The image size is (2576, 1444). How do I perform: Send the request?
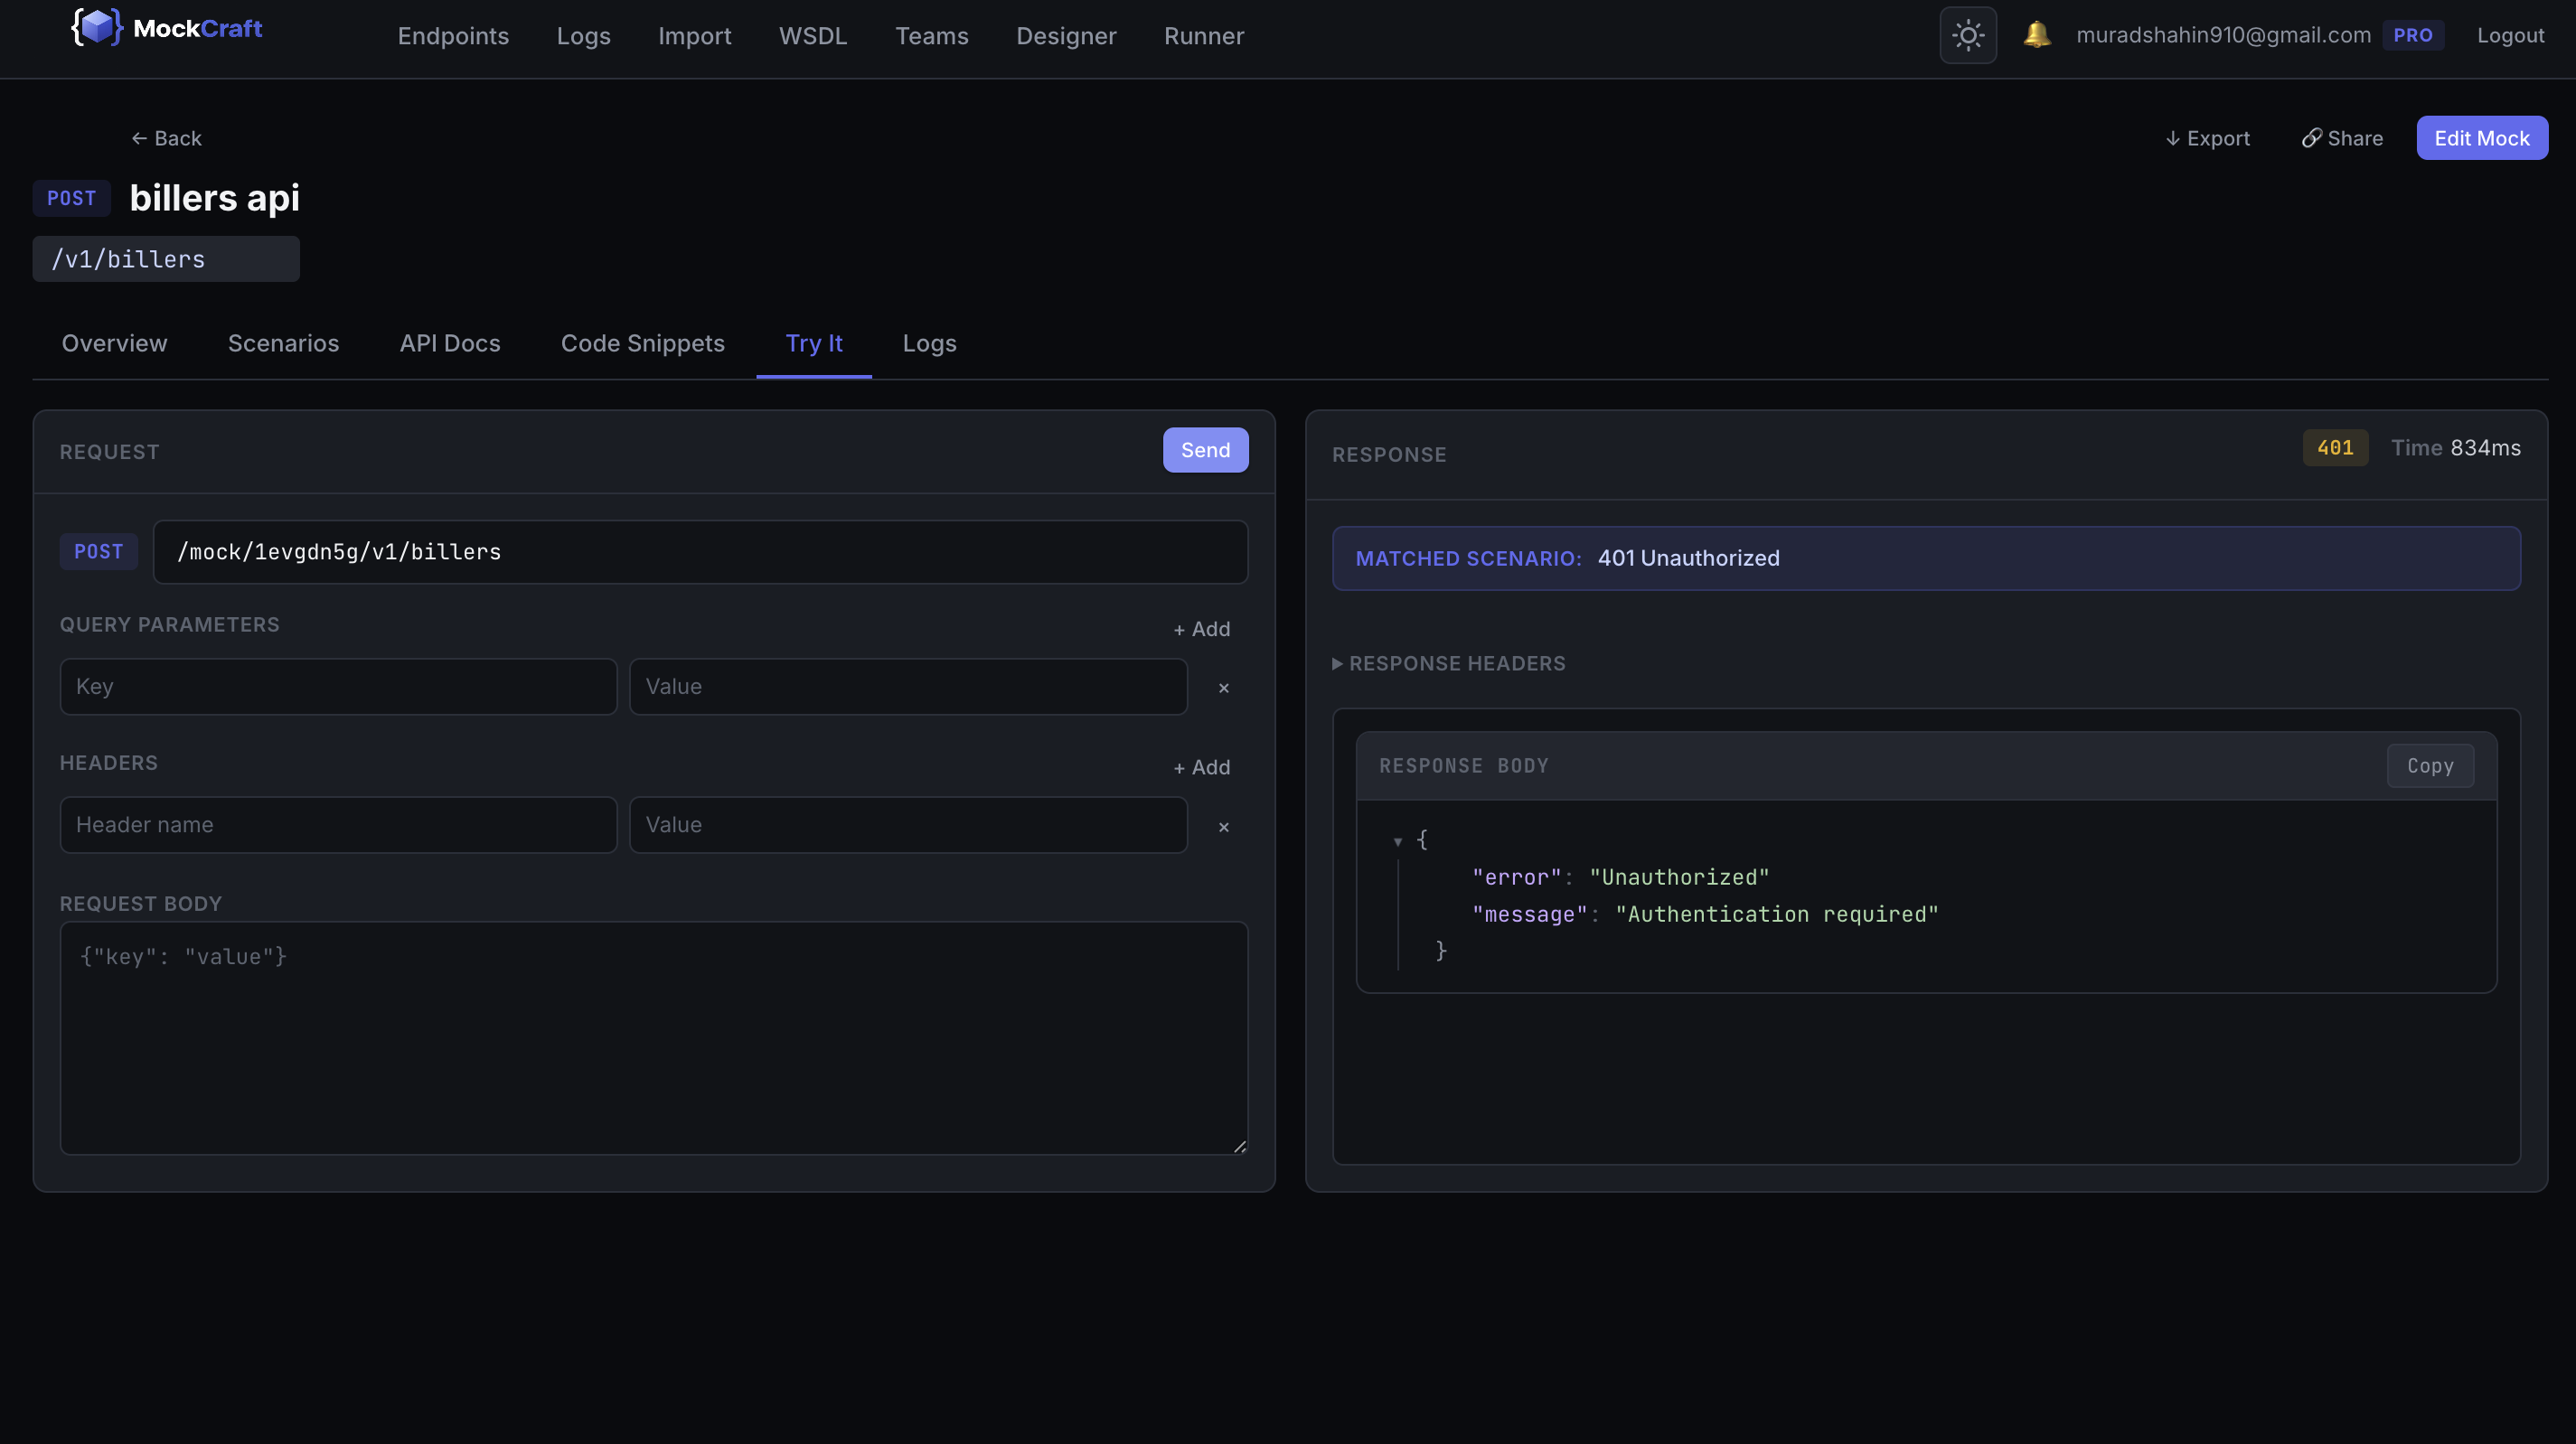[1204, 450]
